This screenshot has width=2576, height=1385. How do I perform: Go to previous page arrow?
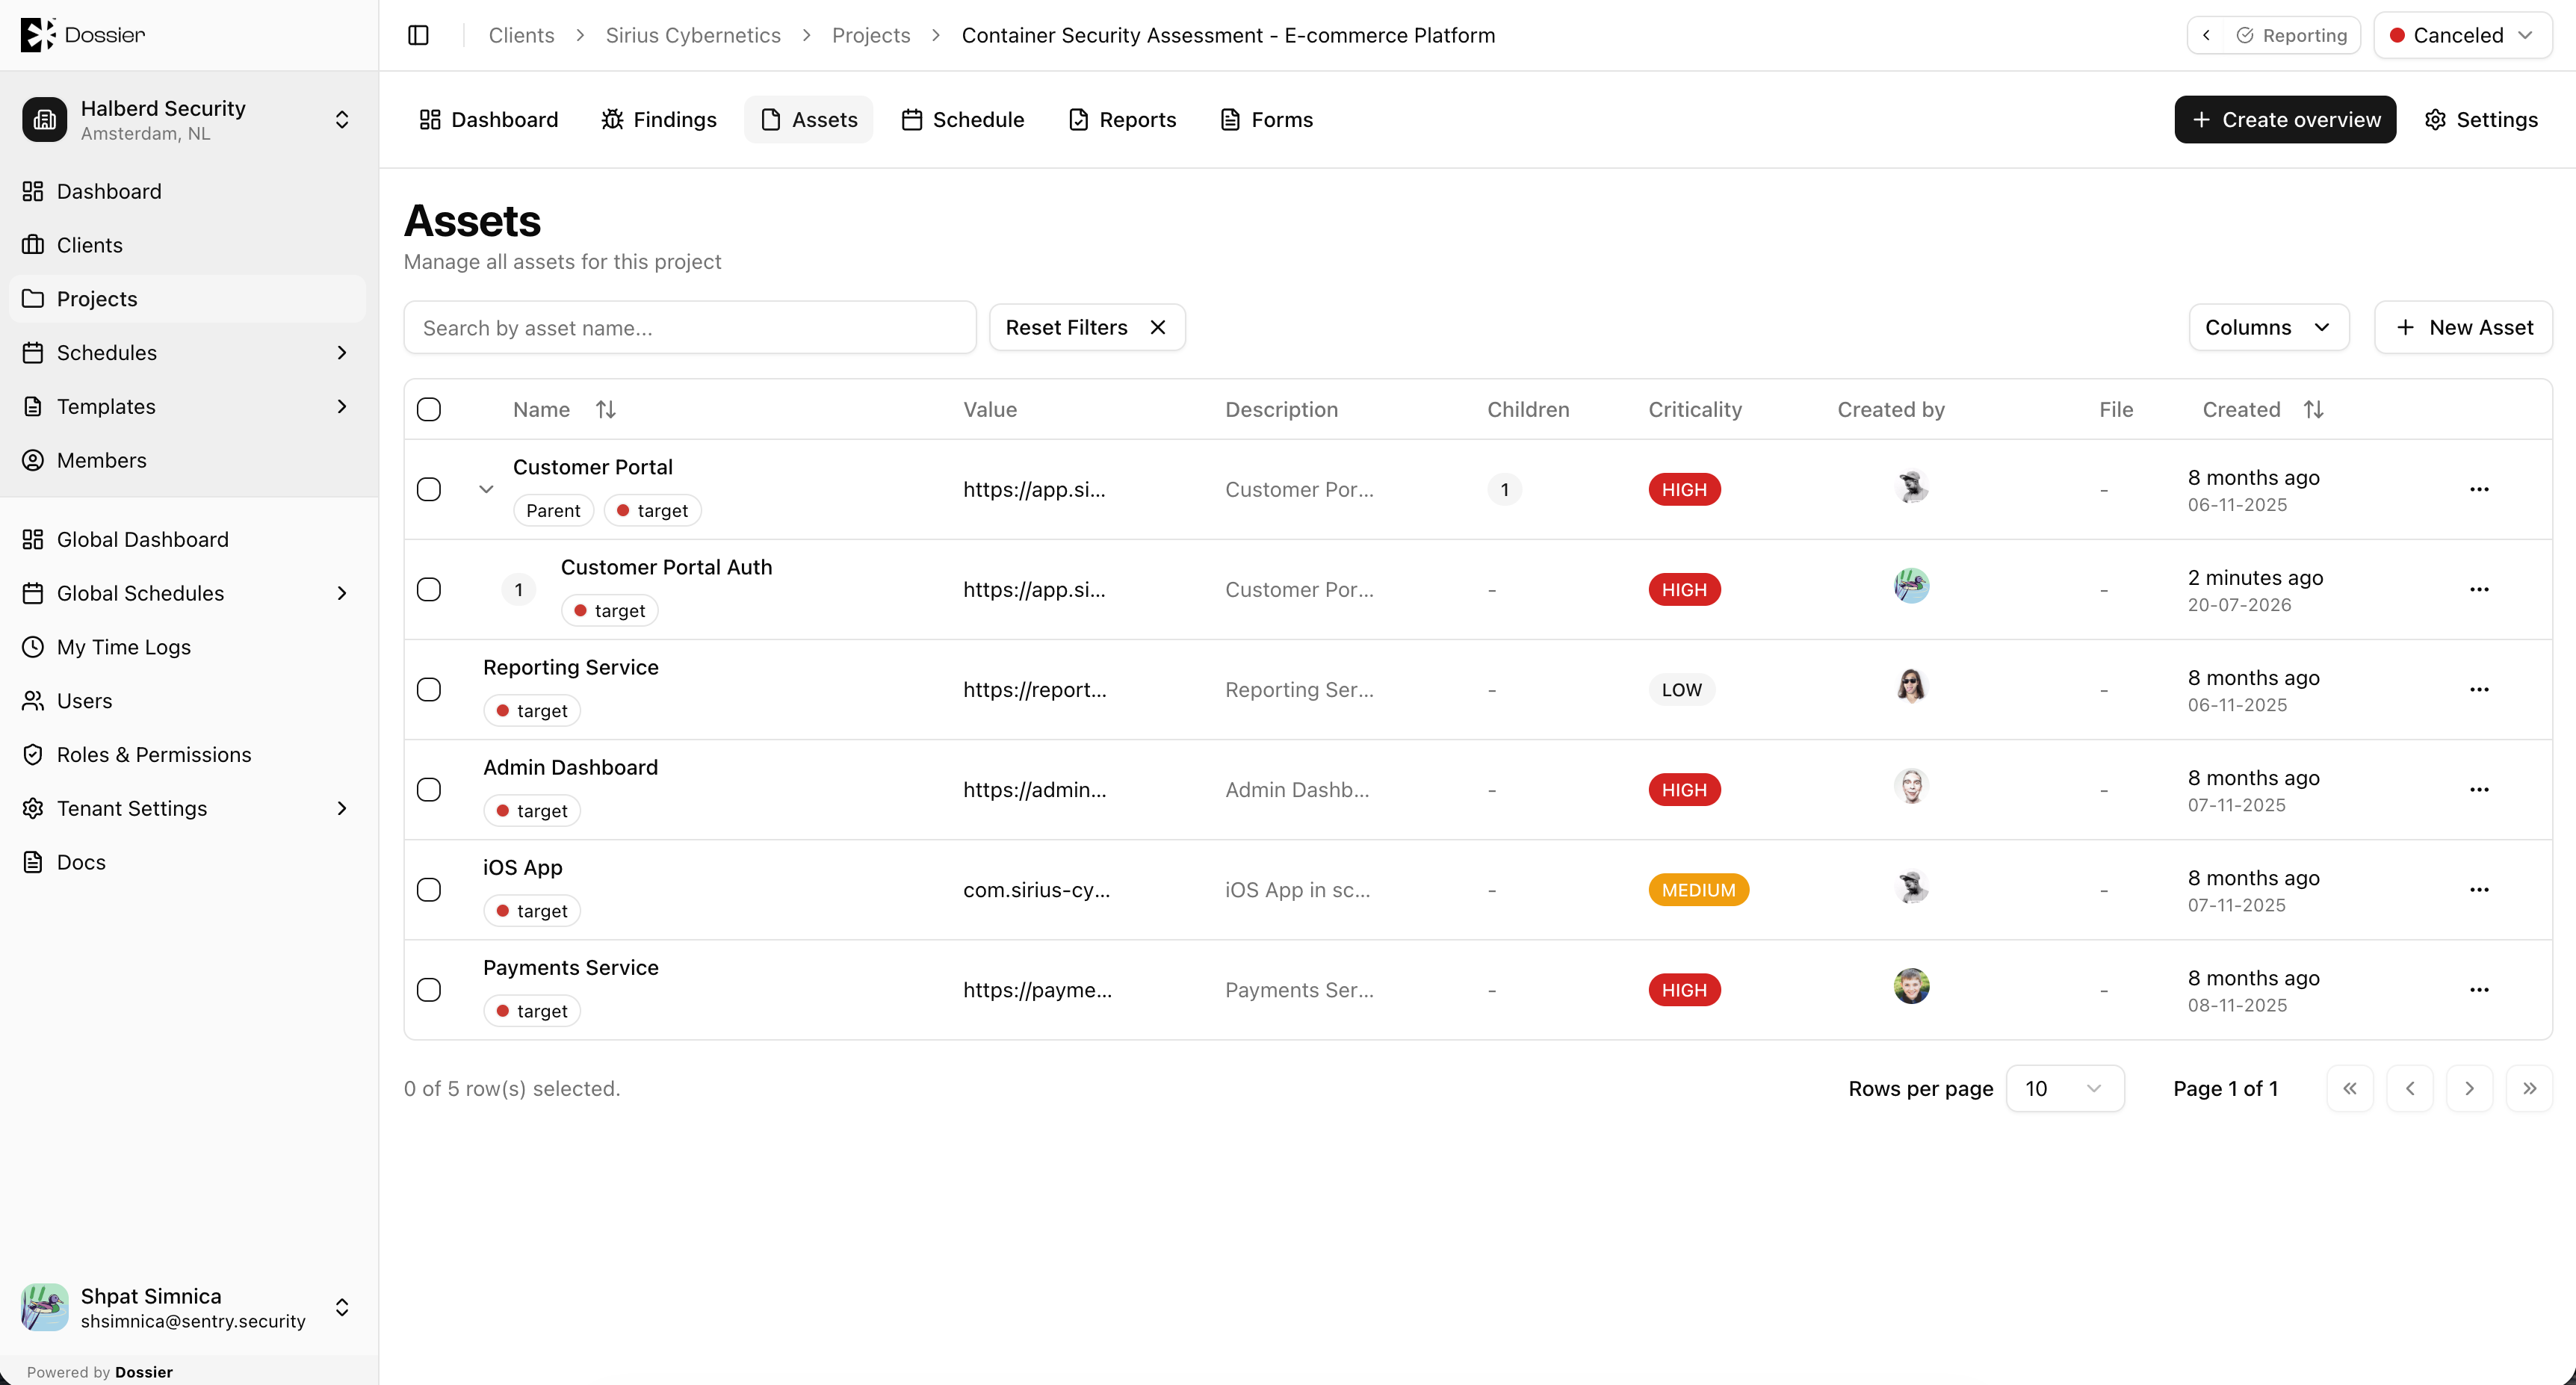(x=2410, y=1088)
